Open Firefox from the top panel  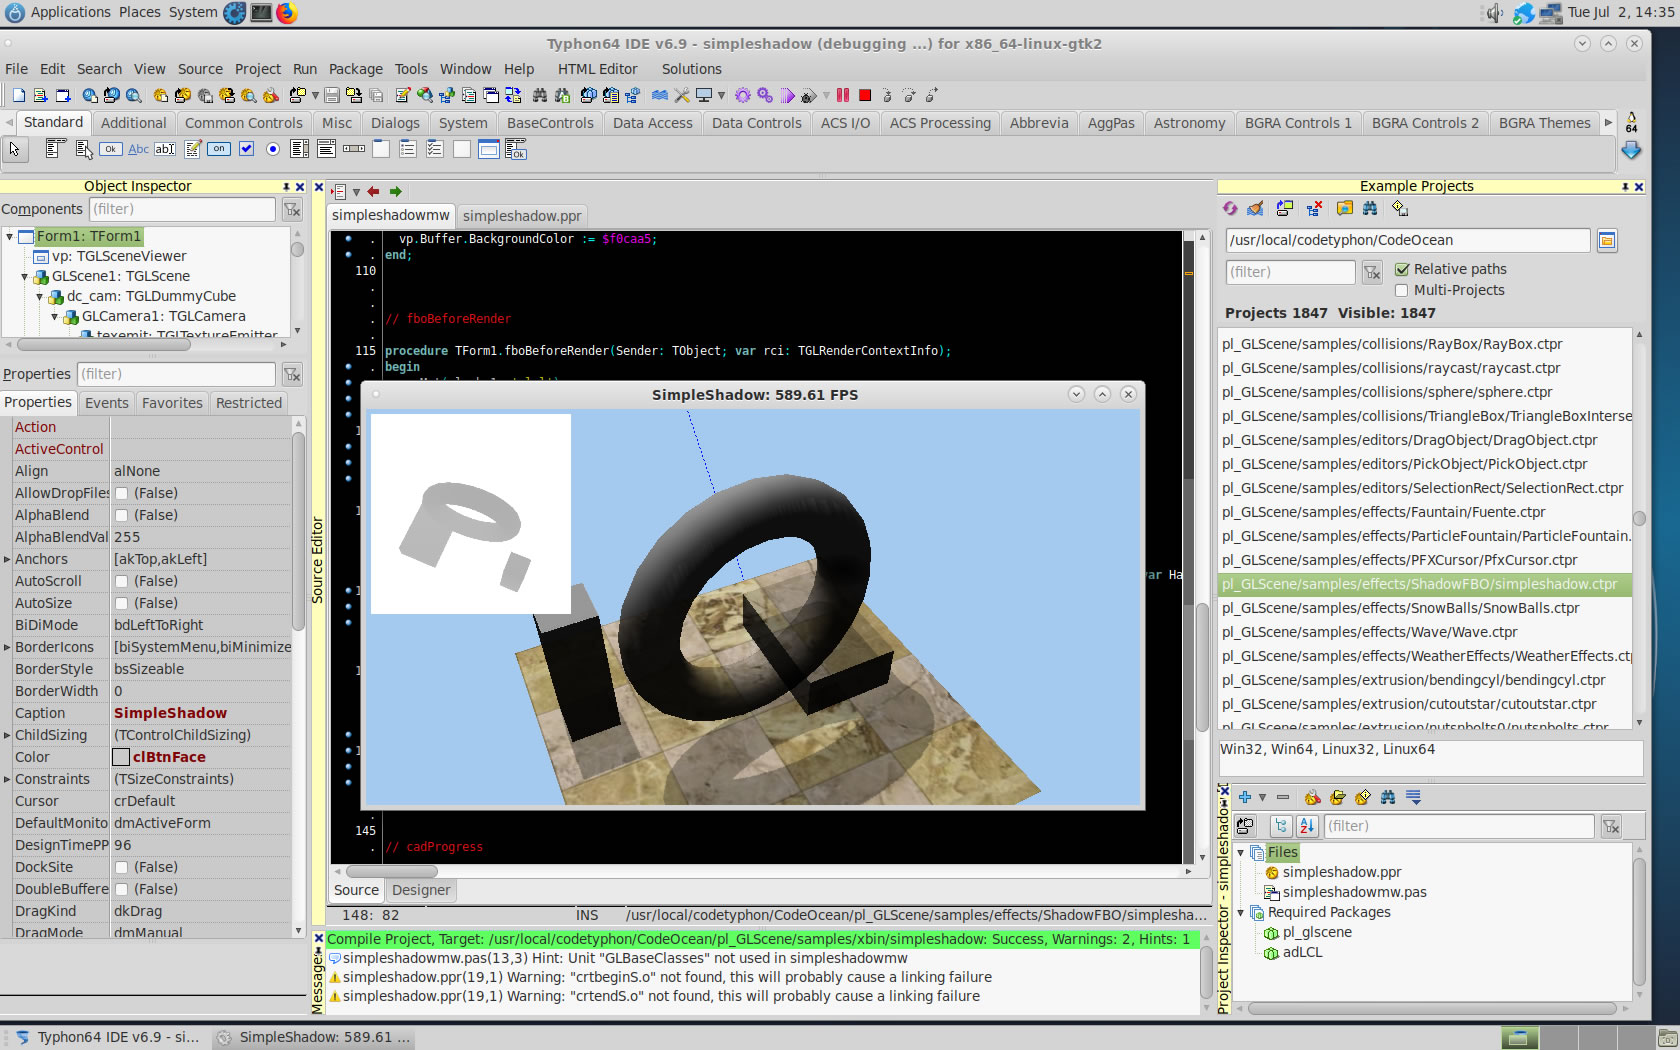pos(287,13)
